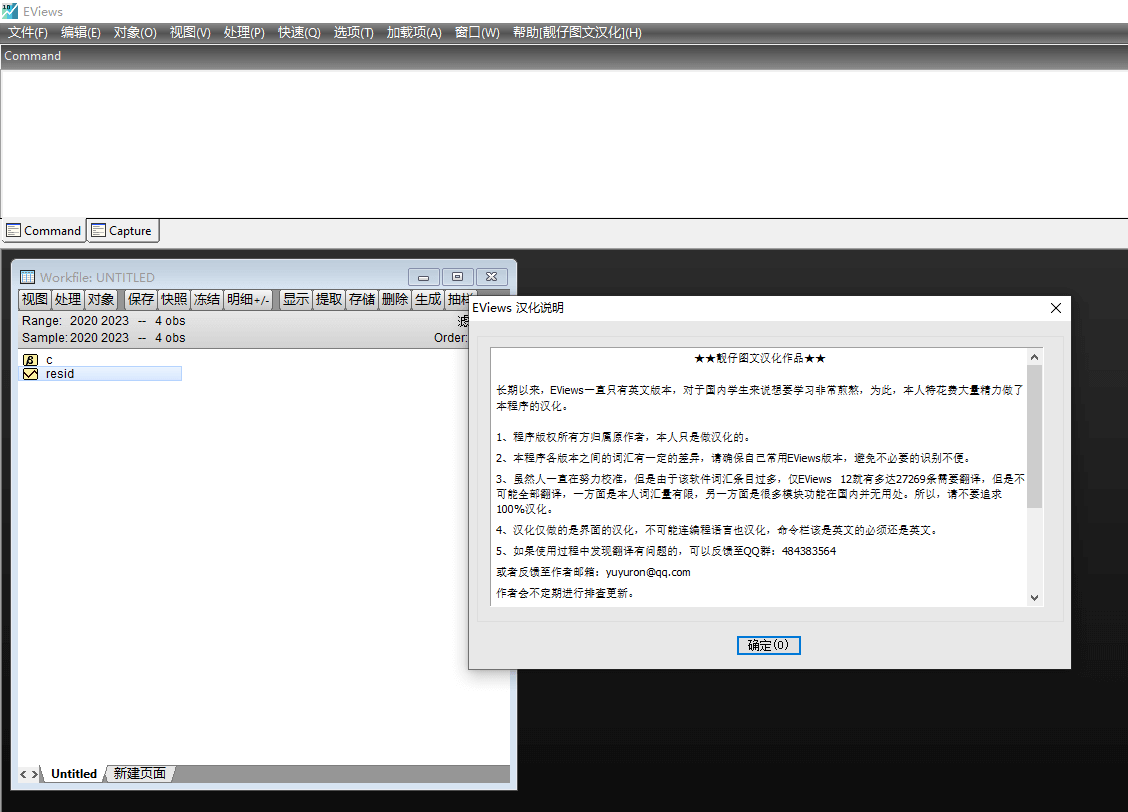
Task: Click the Command panel header label
Action: pos(32,56)
